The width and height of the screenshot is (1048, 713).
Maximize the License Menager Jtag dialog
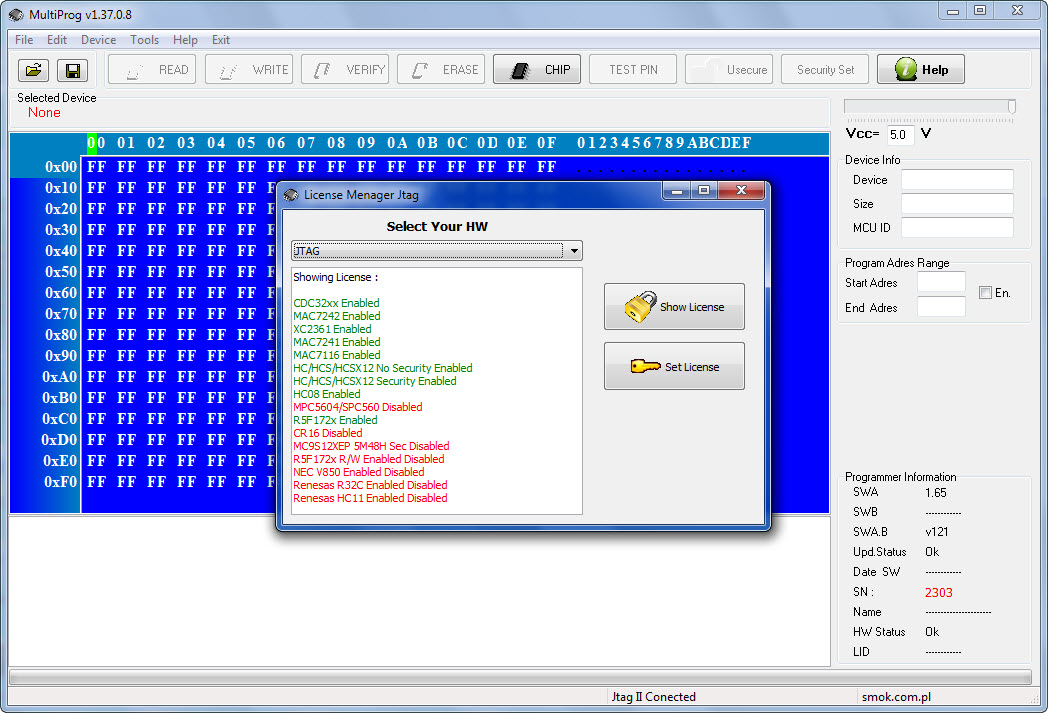[704, 190]
